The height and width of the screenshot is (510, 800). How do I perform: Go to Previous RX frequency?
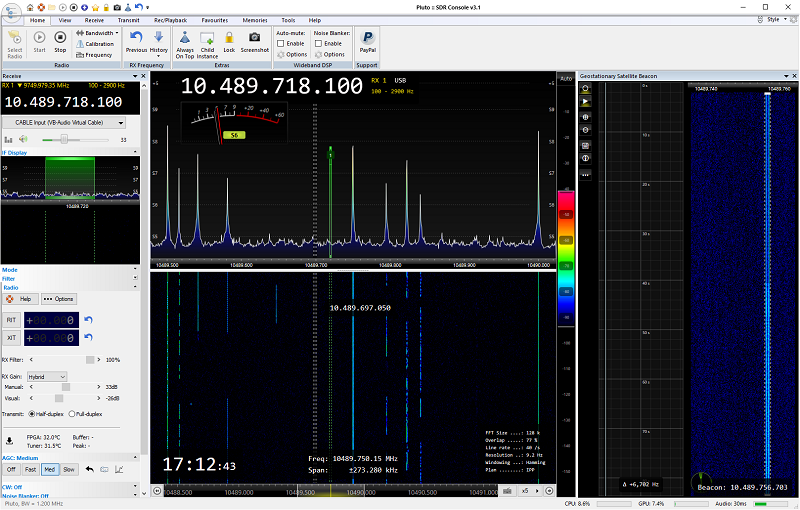tap(136, 42)
